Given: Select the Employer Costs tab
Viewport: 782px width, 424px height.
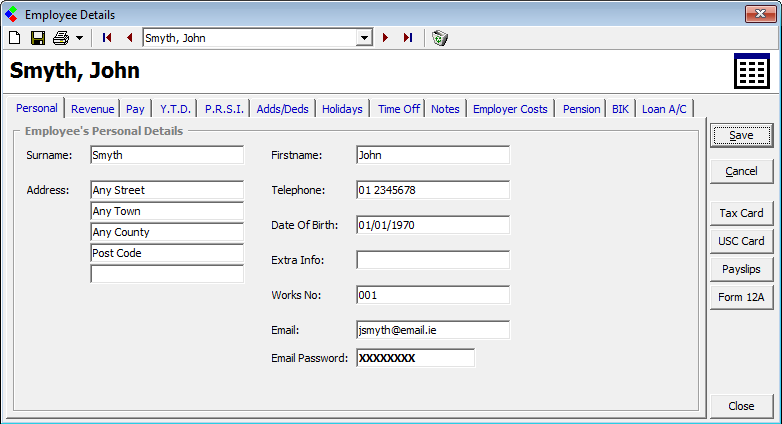Looking at the screenshot, I should [510, 109].
